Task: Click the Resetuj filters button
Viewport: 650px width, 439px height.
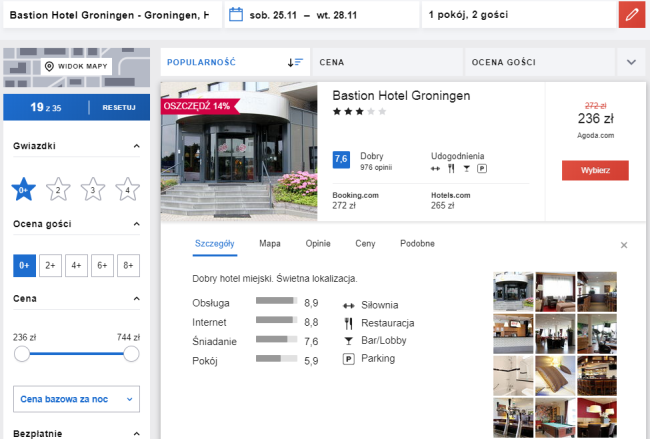Action: click(x=119, y=107)
